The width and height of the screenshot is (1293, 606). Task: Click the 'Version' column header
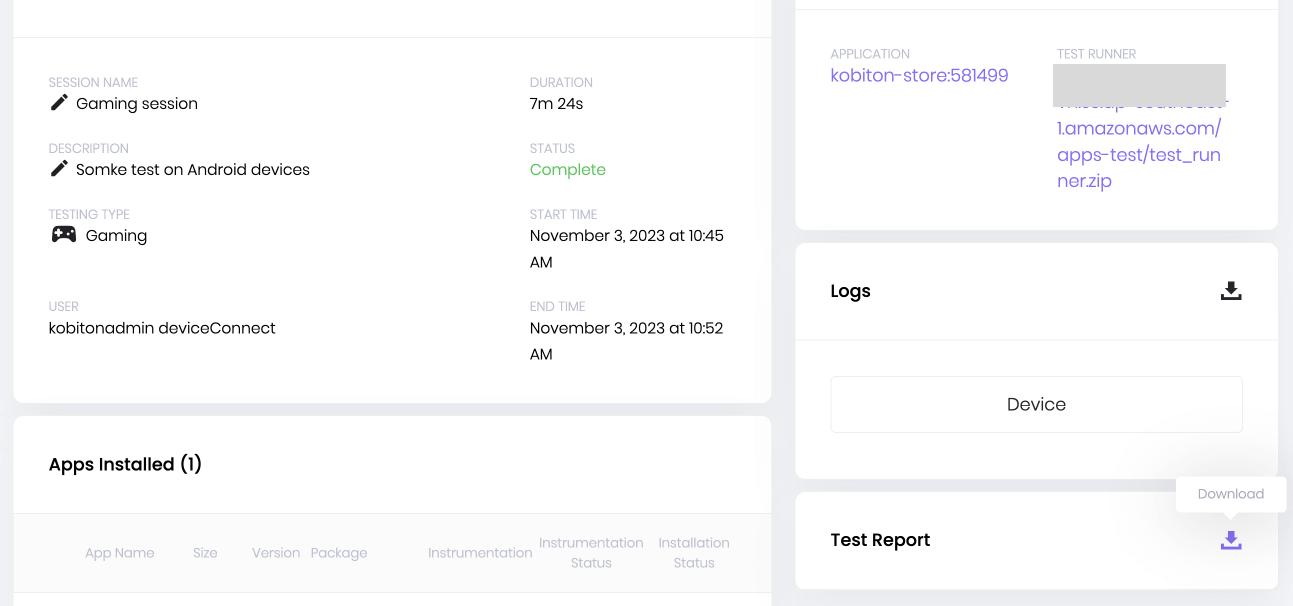[x=276, y=553]
